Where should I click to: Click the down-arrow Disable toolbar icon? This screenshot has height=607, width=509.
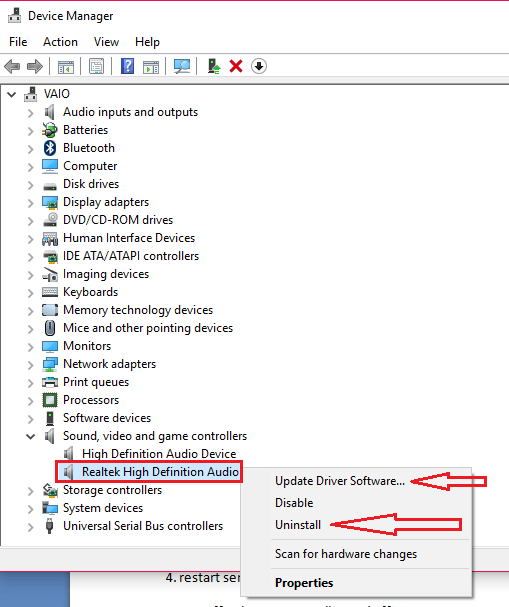point(259,66)
